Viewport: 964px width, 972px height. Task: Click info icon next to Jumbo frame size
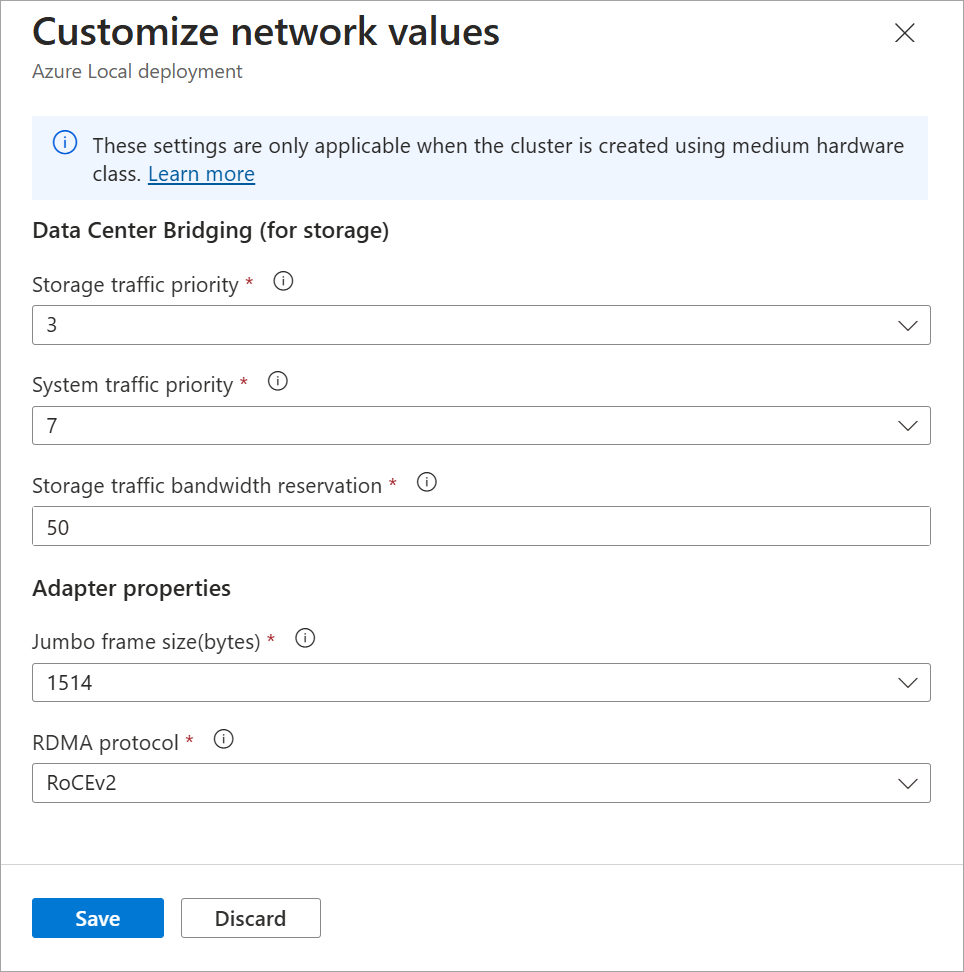tap(306, 639)
